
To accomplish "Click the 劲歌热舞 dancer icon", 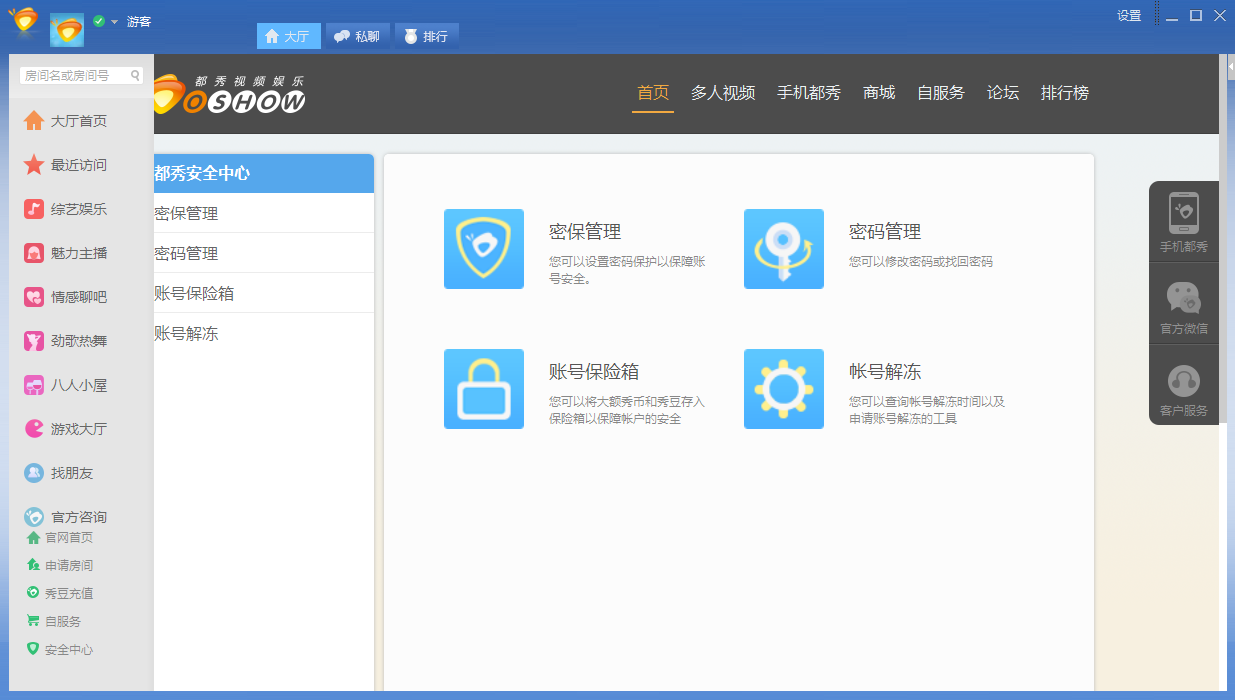I will pos(34,341).
